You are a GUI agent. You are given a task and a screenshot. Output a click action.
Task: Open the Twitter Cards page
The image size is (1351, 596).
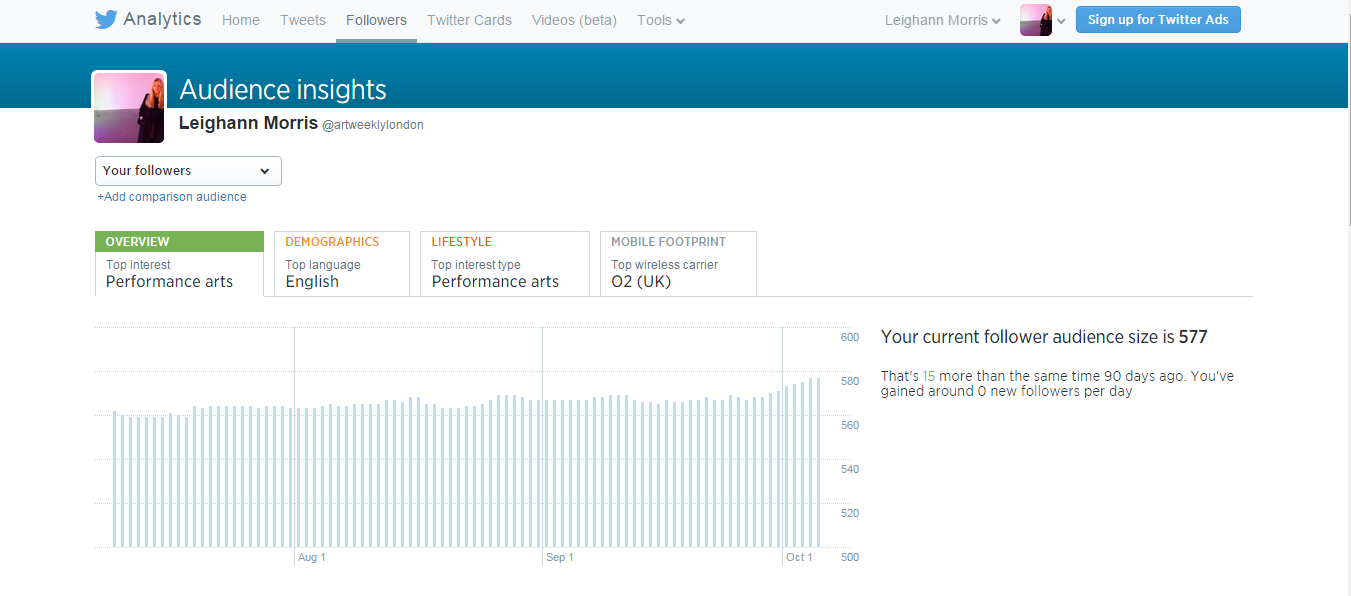pyautogui.click(x=469, y=20)
